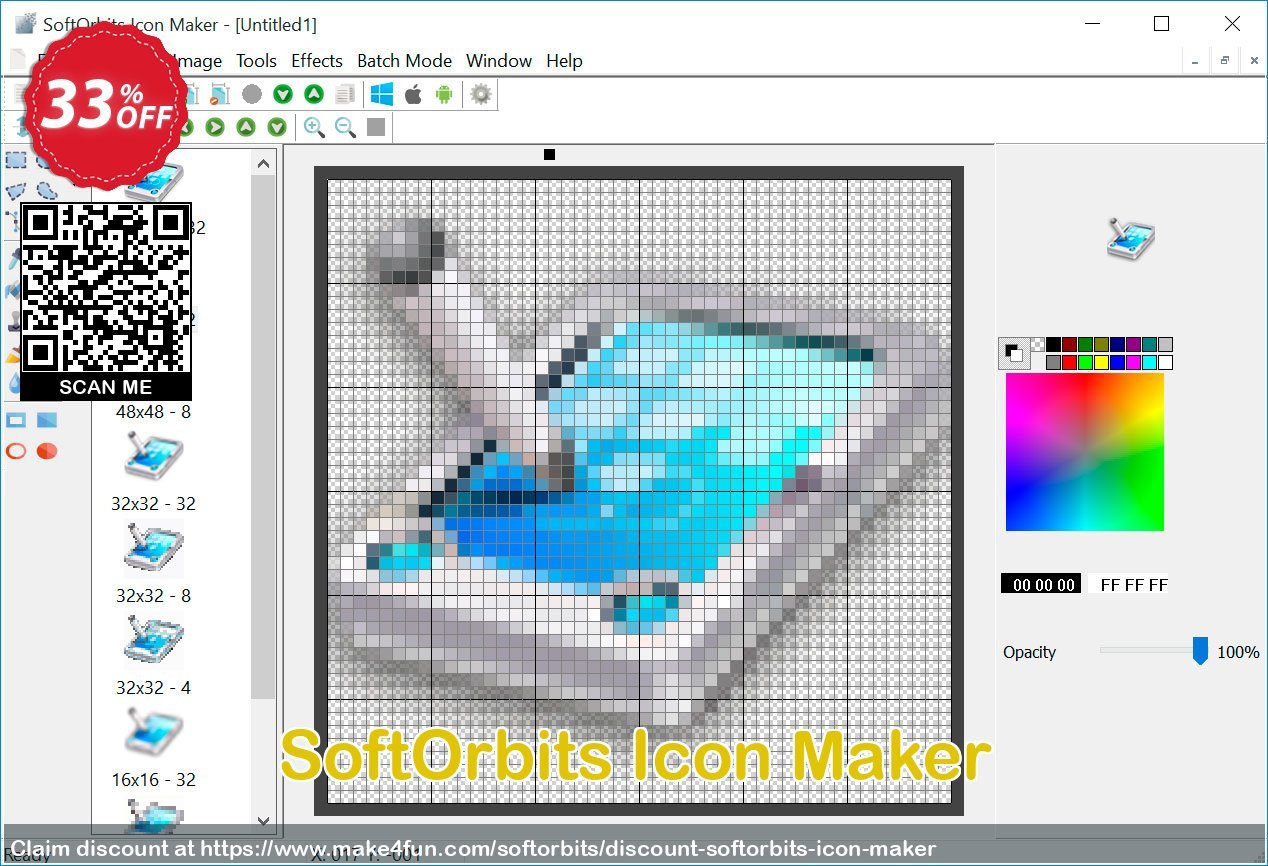Screen dimensions: 1268x866
Task: Zoom out with the minus magnifier
Action: (345, 127)
